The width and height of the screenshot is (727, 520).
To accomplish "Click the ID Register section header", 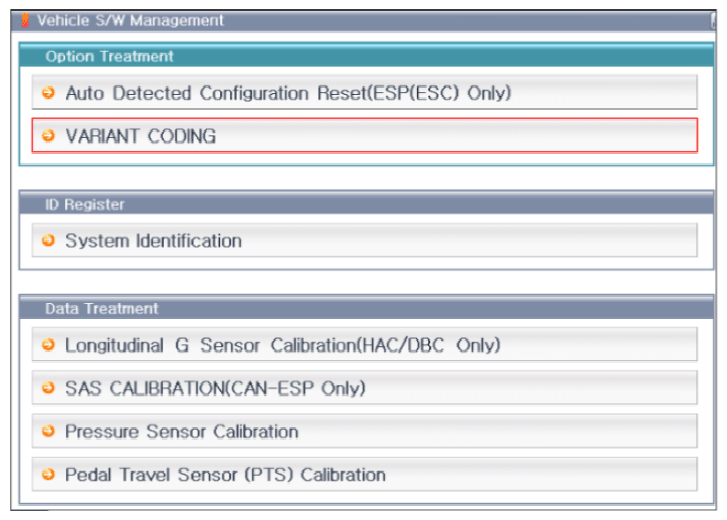I will point(85,204).
